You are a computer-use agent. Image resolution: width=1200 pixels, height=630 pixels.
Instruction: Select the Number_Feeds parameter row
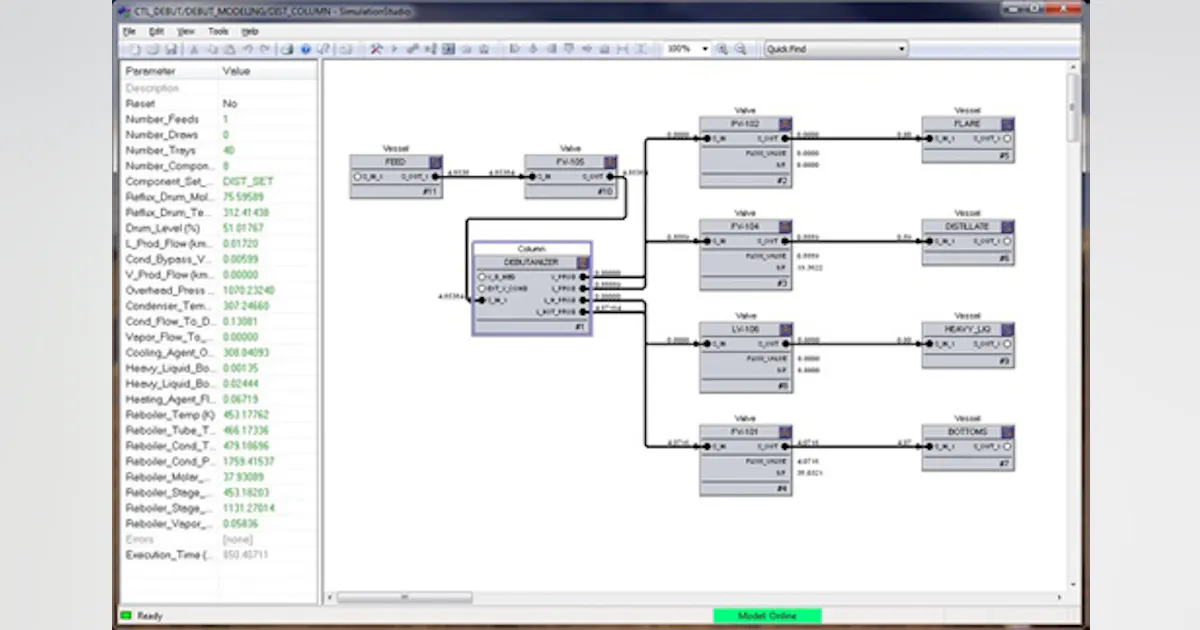(218, 119)
